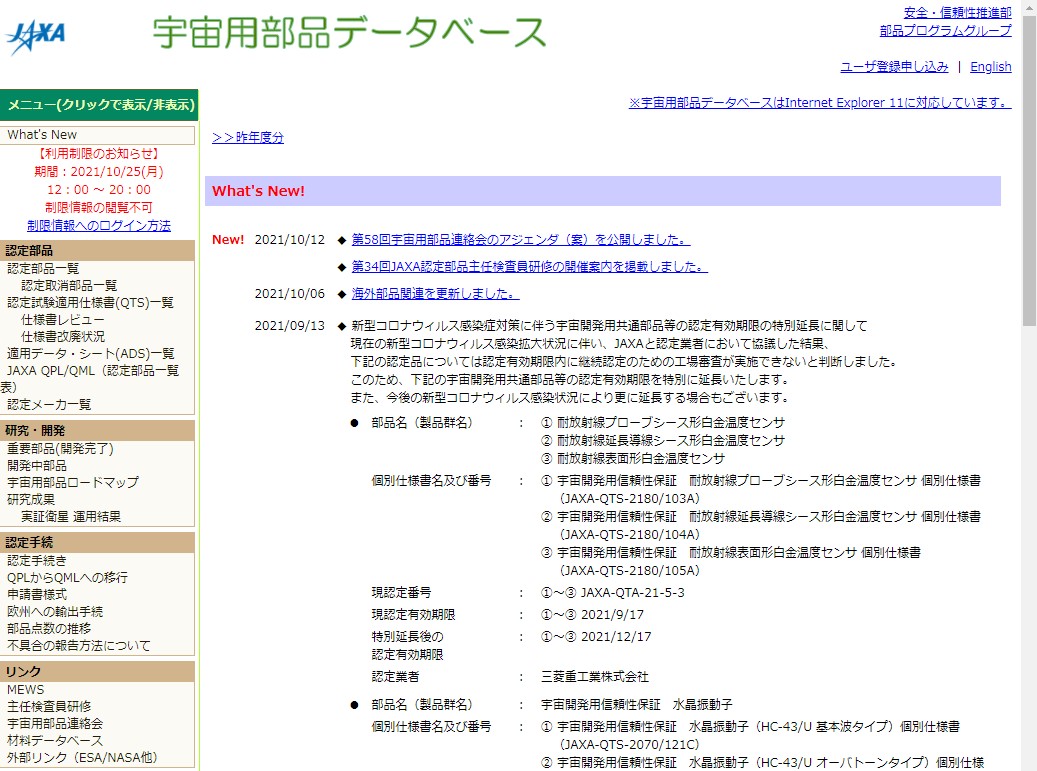Open ユーザ登録申し込み registration link
Image resolution: width=1037 pixels, height=771 pixels.
coord(894,67)
